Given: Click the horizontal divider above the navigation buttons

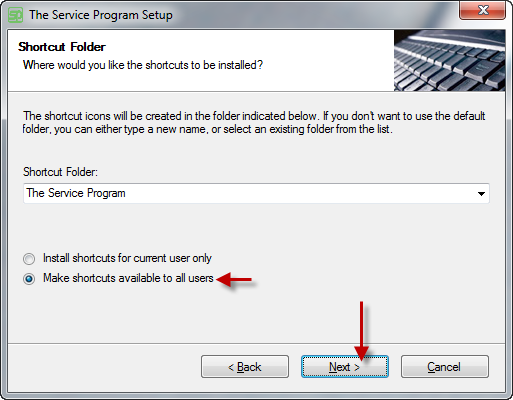Looking at the screenshot, I should click(x=256, y=343).
